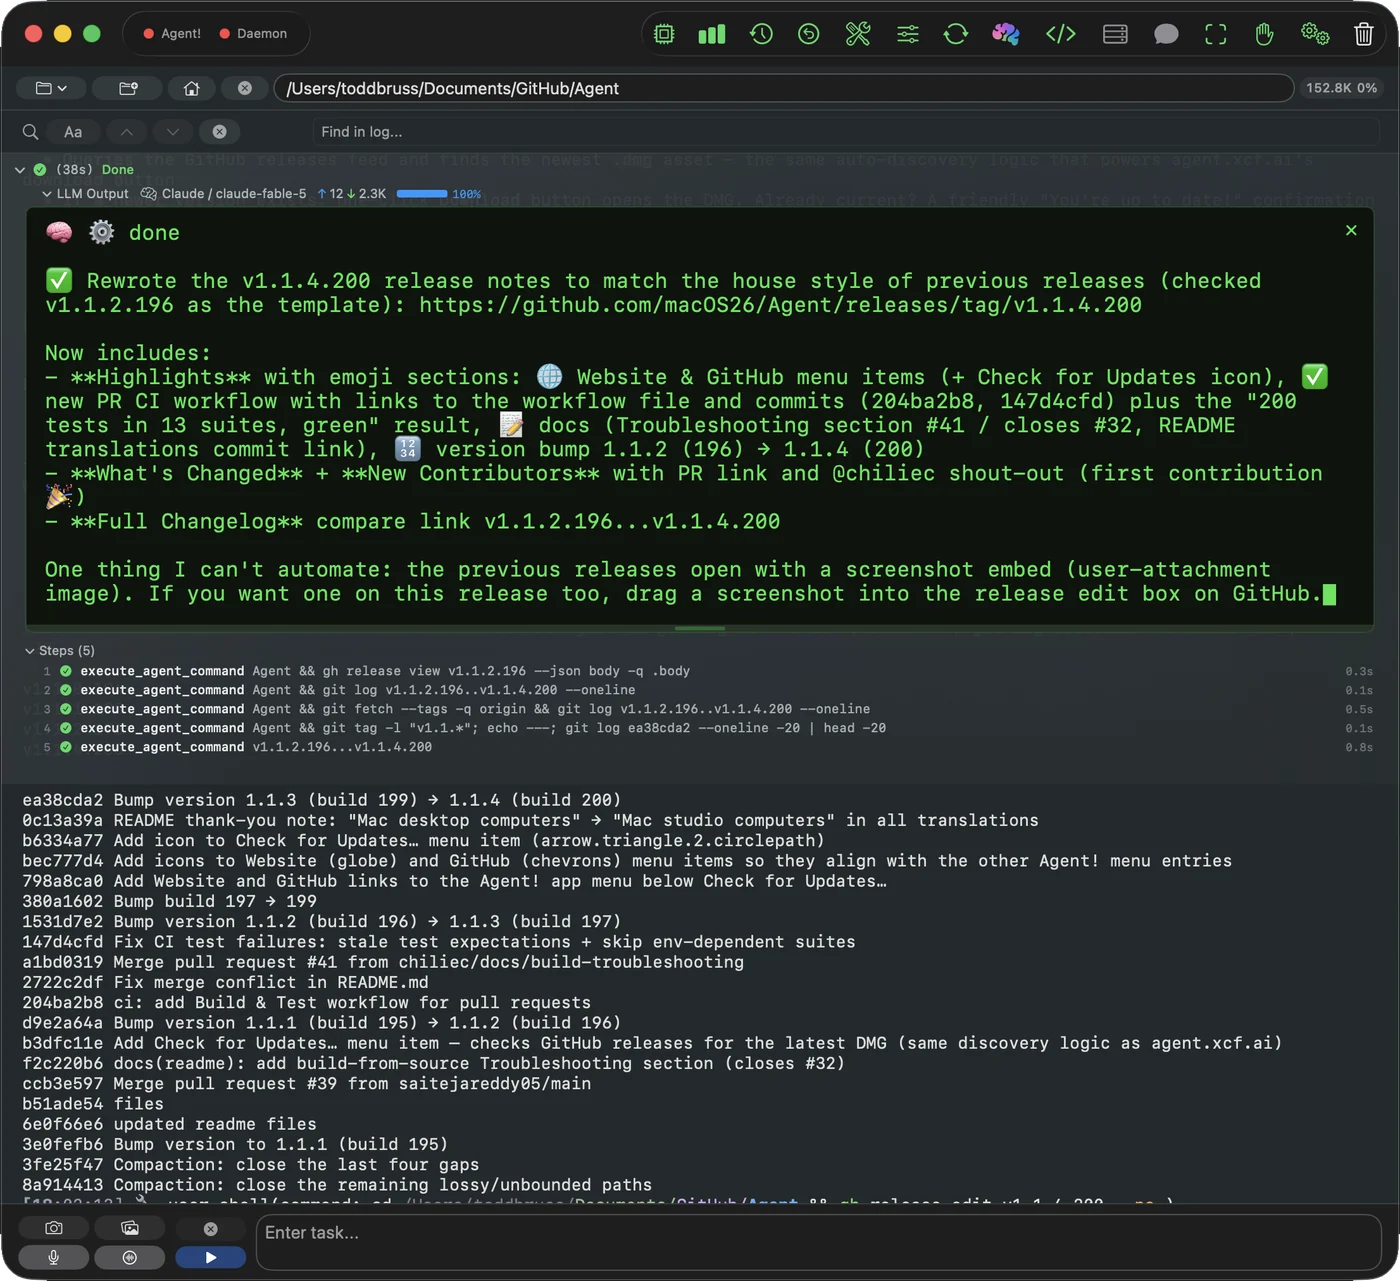Click the brain emoji in done panel
The image size is (1400, 1281).
coord(59,233)
